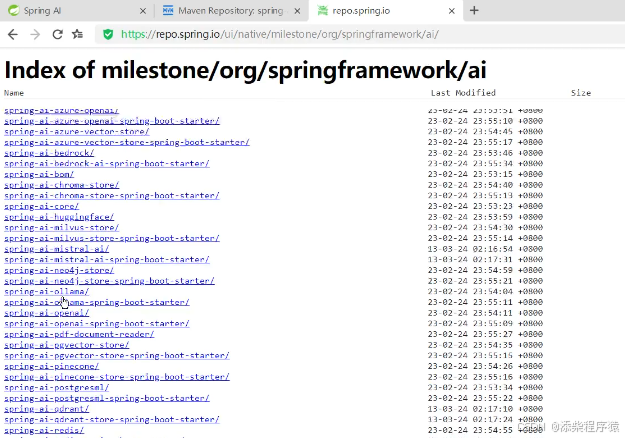Click the timestamp 13-03-24 02:17:10 +0800
The height and width of the screenshot is (438, 625).
coord(485,409)
